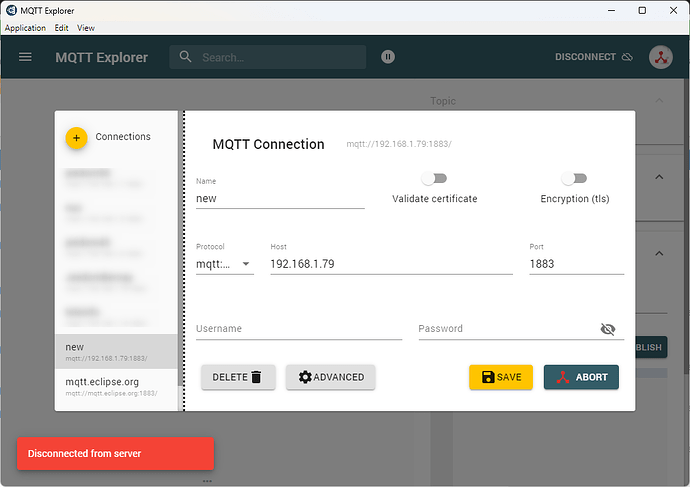690x487 pixels.
Task: Click the 'Disconnected from server' notification
Action: click(115, 454)
